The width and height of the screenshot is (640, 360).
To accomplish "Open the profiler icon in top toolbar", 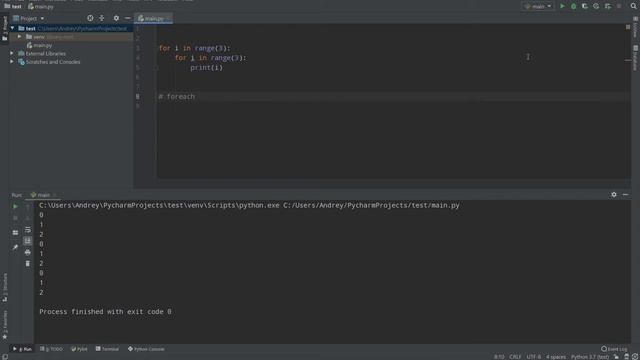I will (596, 6).
